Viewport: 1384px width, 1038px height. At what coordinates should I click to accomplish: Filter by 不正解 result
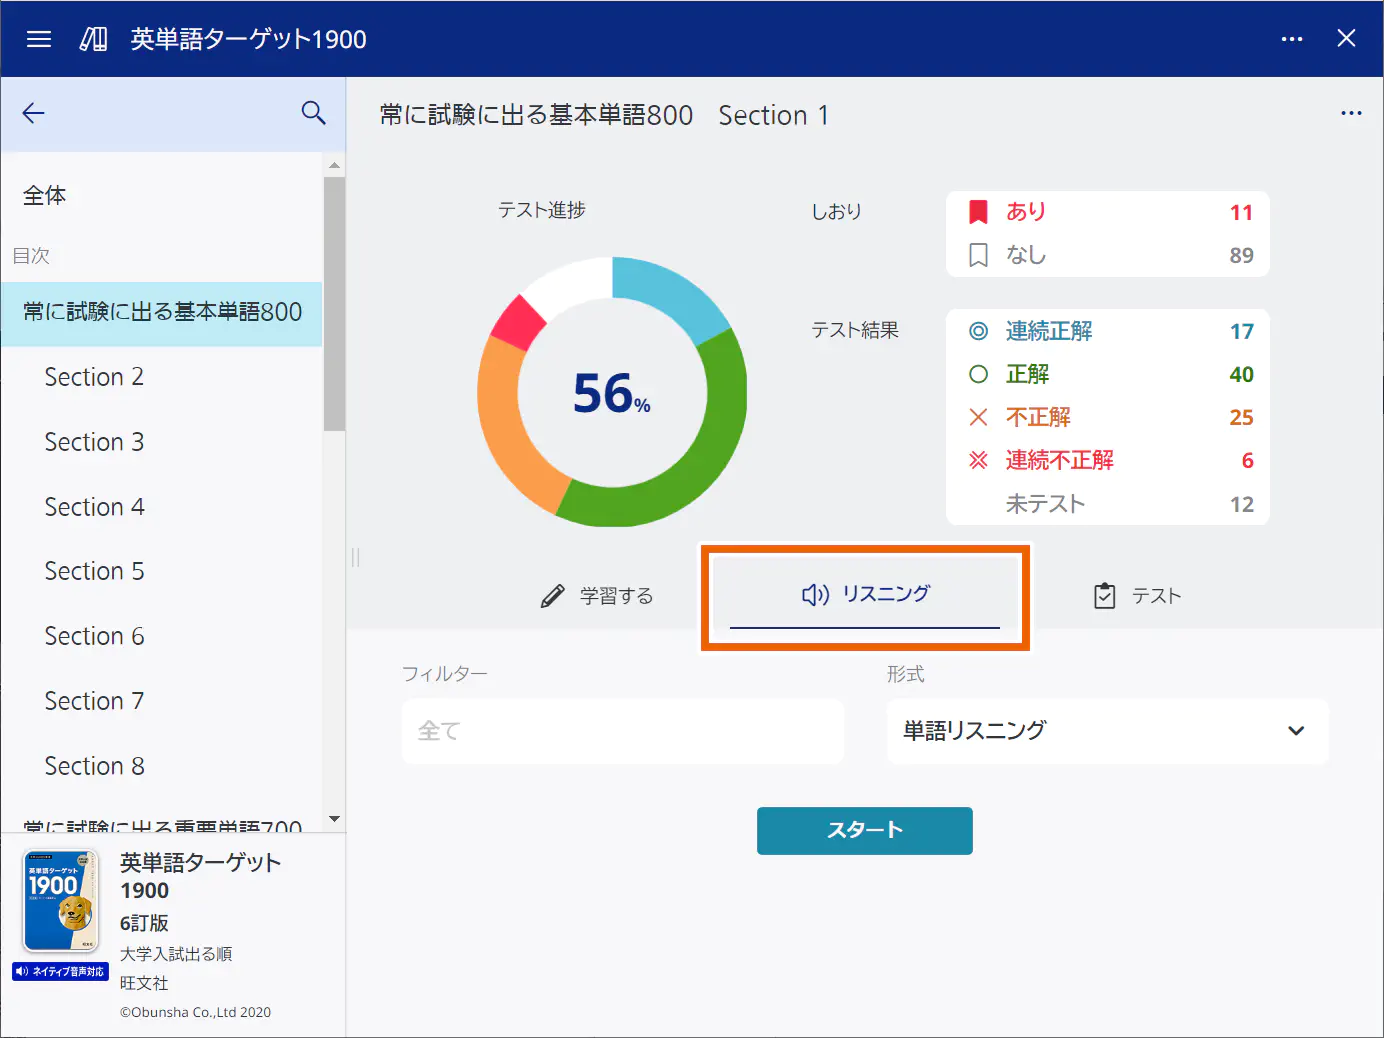point(1108,417)
